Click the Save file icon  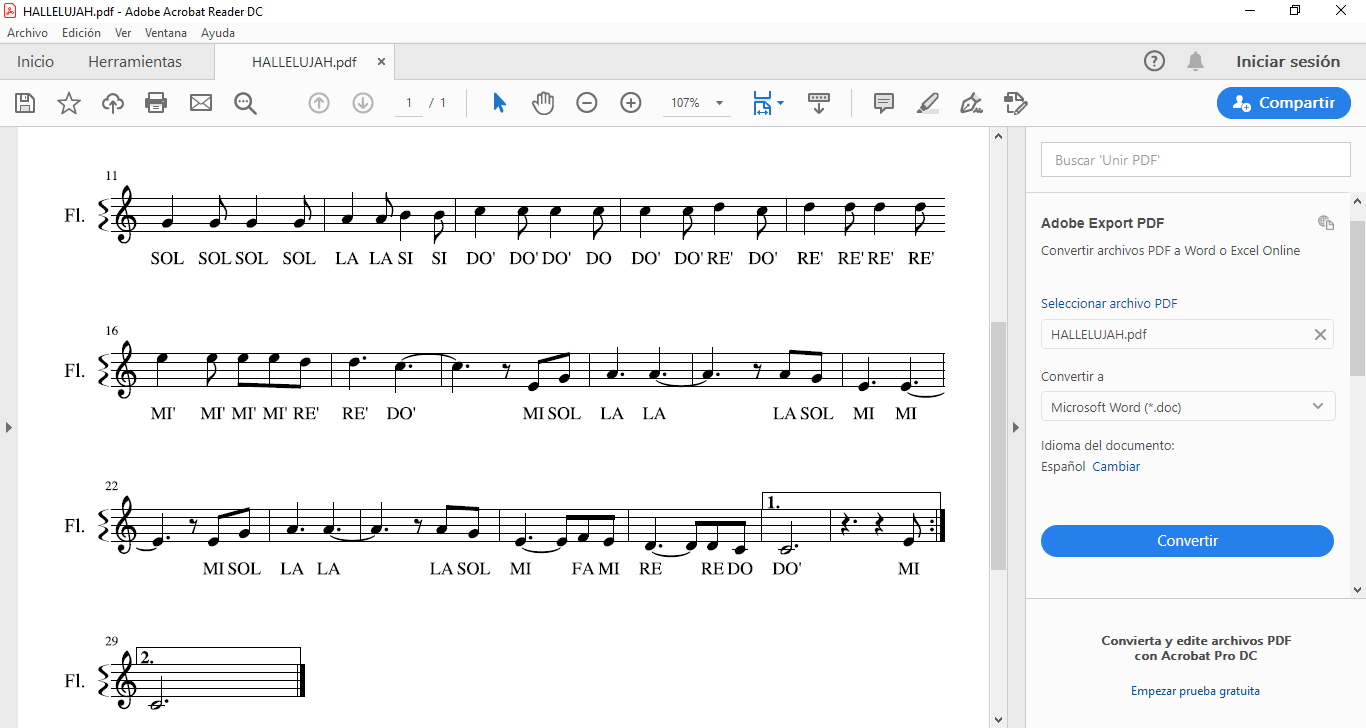[25, 103]
